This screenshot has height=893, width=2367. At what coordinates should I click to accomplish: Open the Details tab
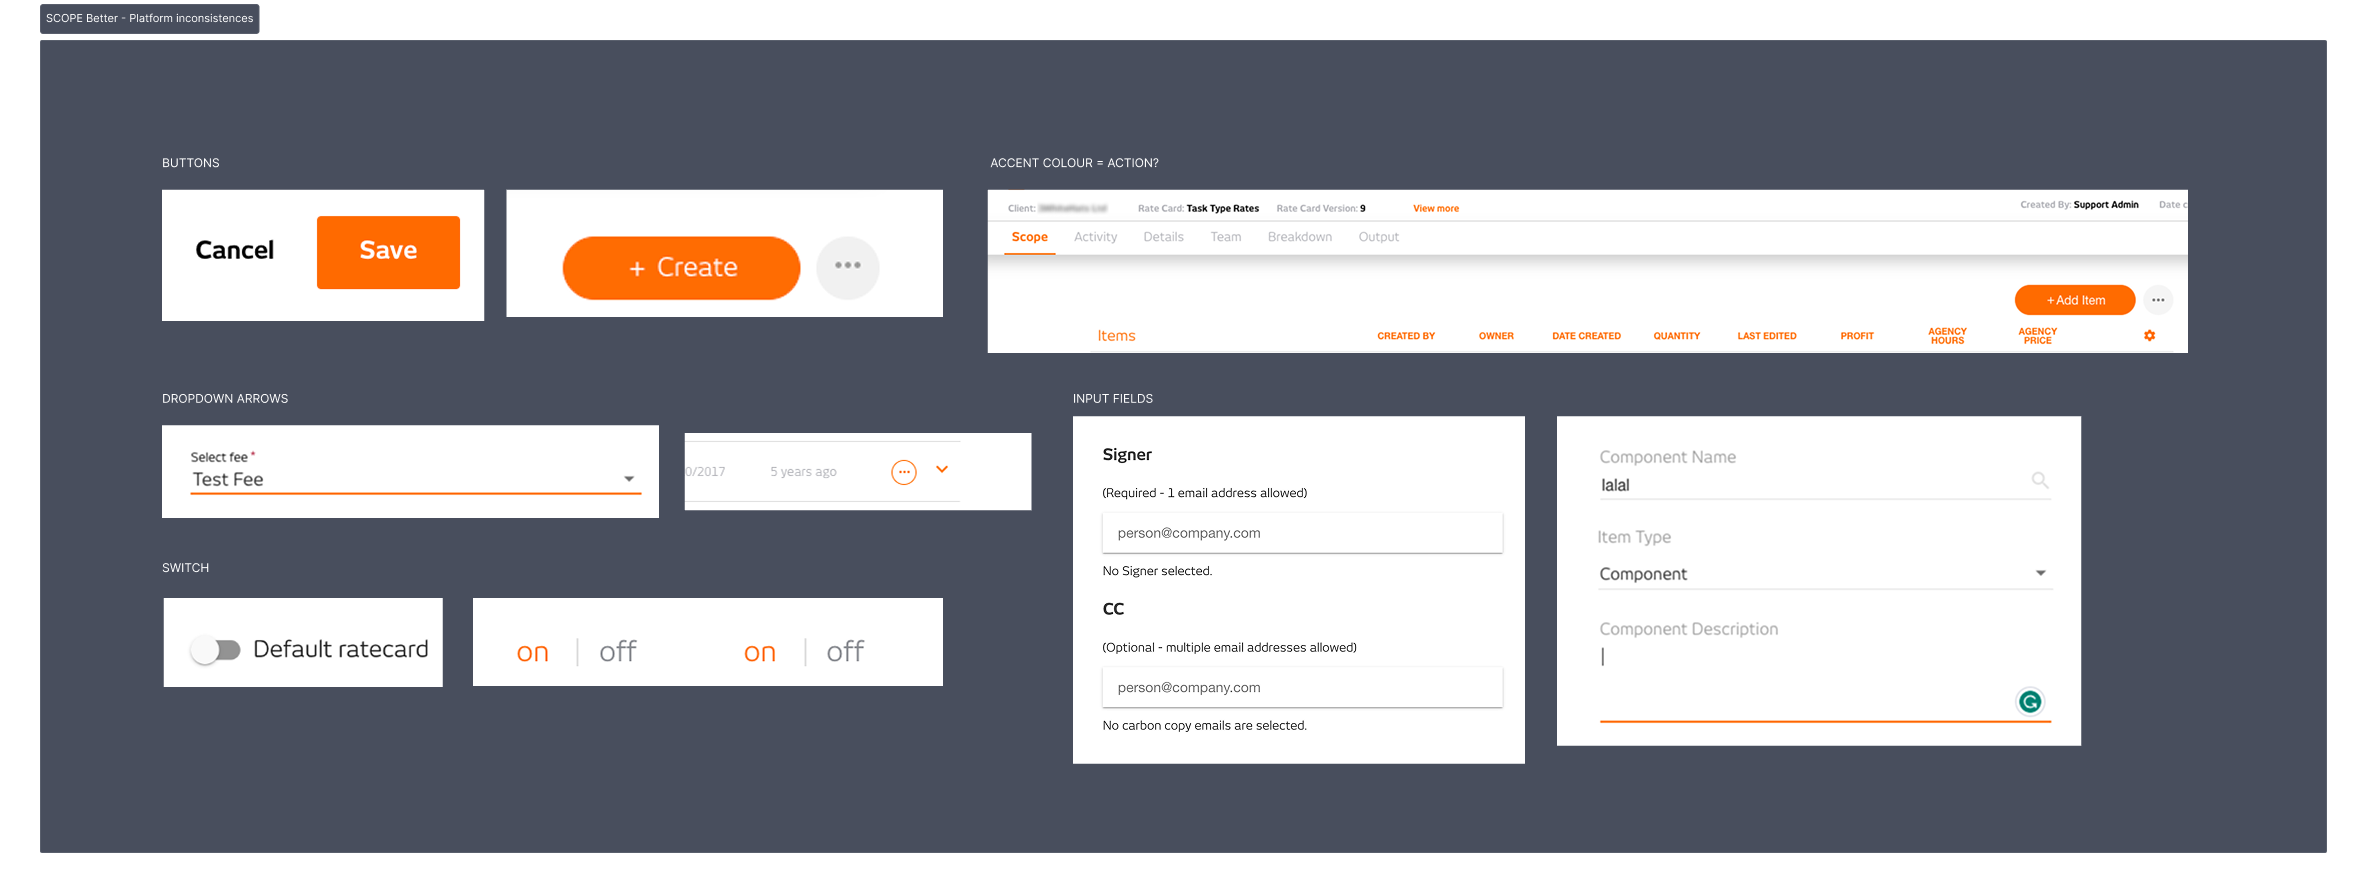(1163, 237)
